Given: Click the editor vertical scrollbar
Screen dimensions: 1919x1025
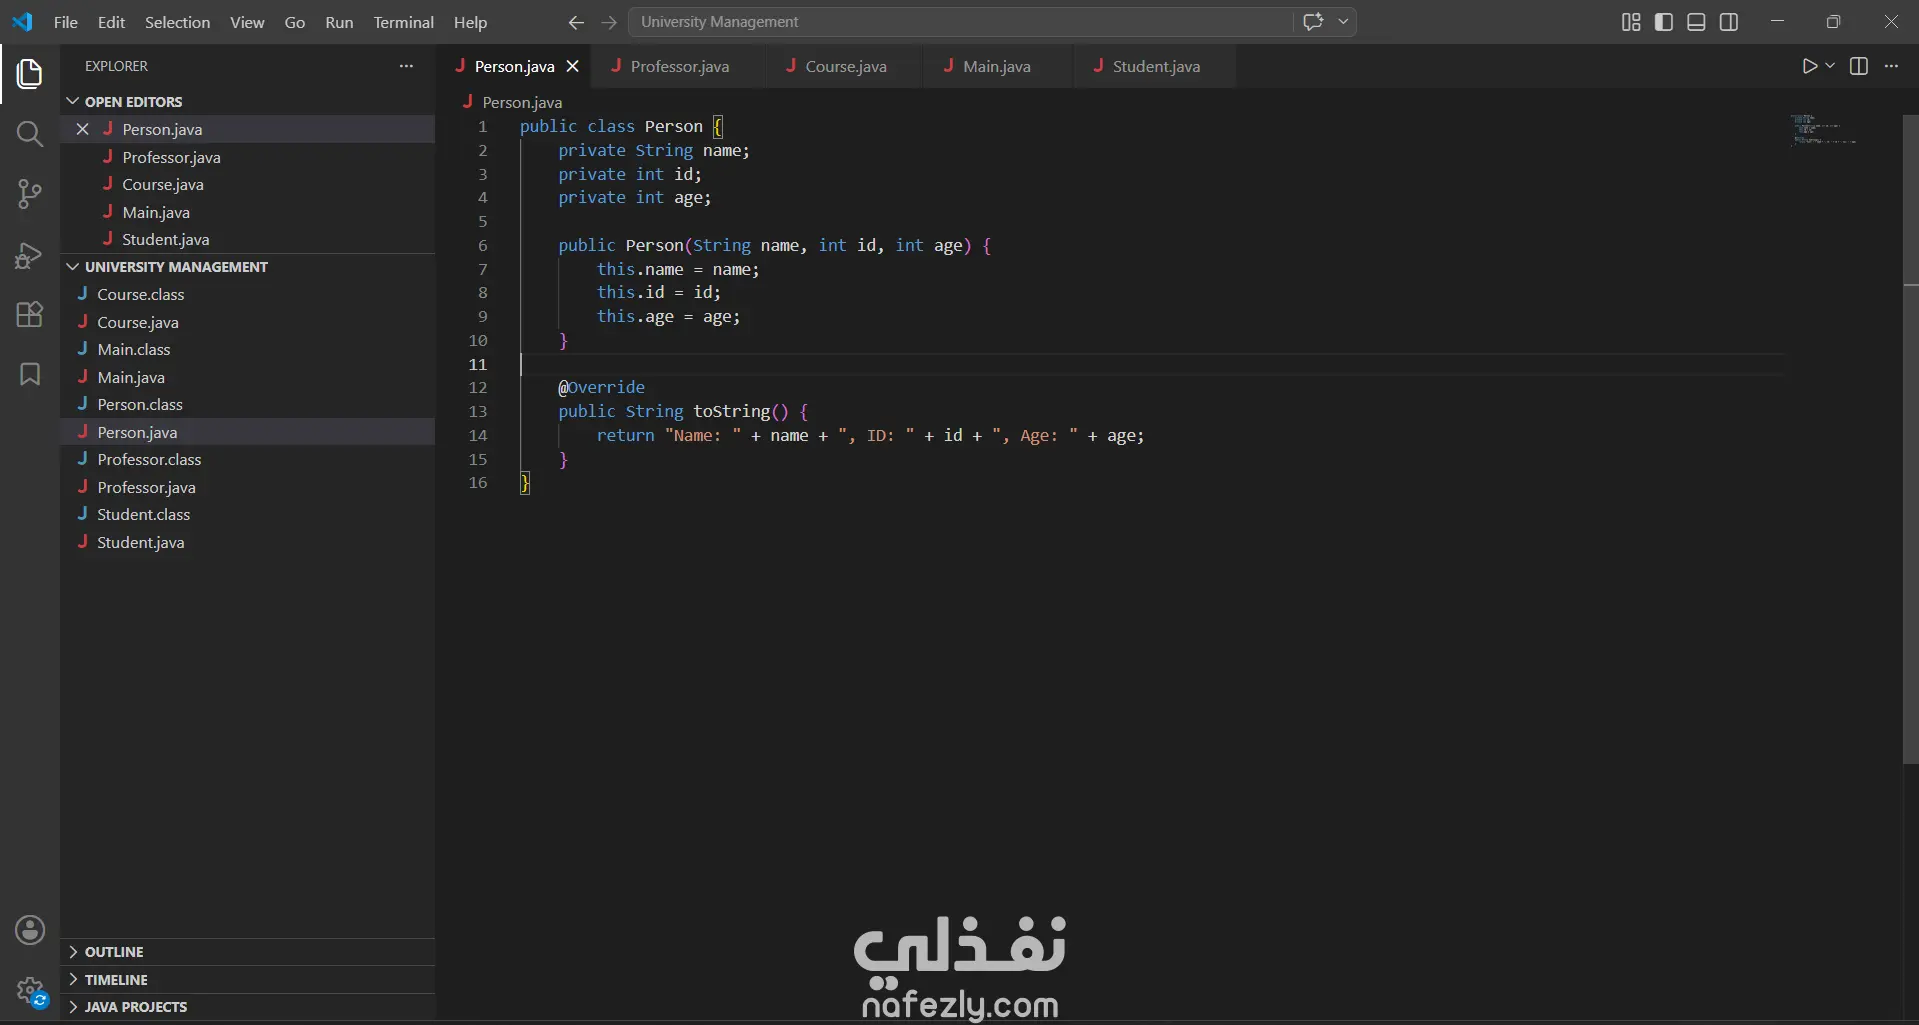Looking at the screenshot, I should pos(1910,440).
